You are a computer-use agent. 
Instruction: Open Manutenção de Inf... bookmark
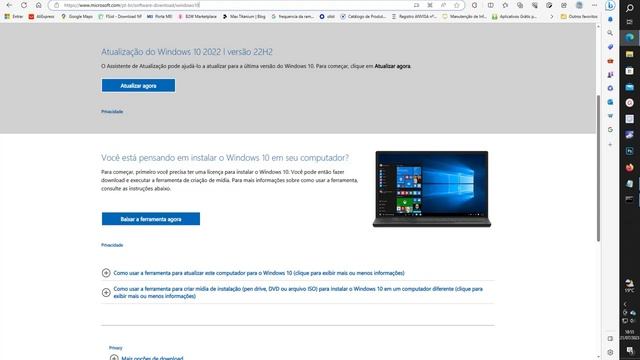464,17
